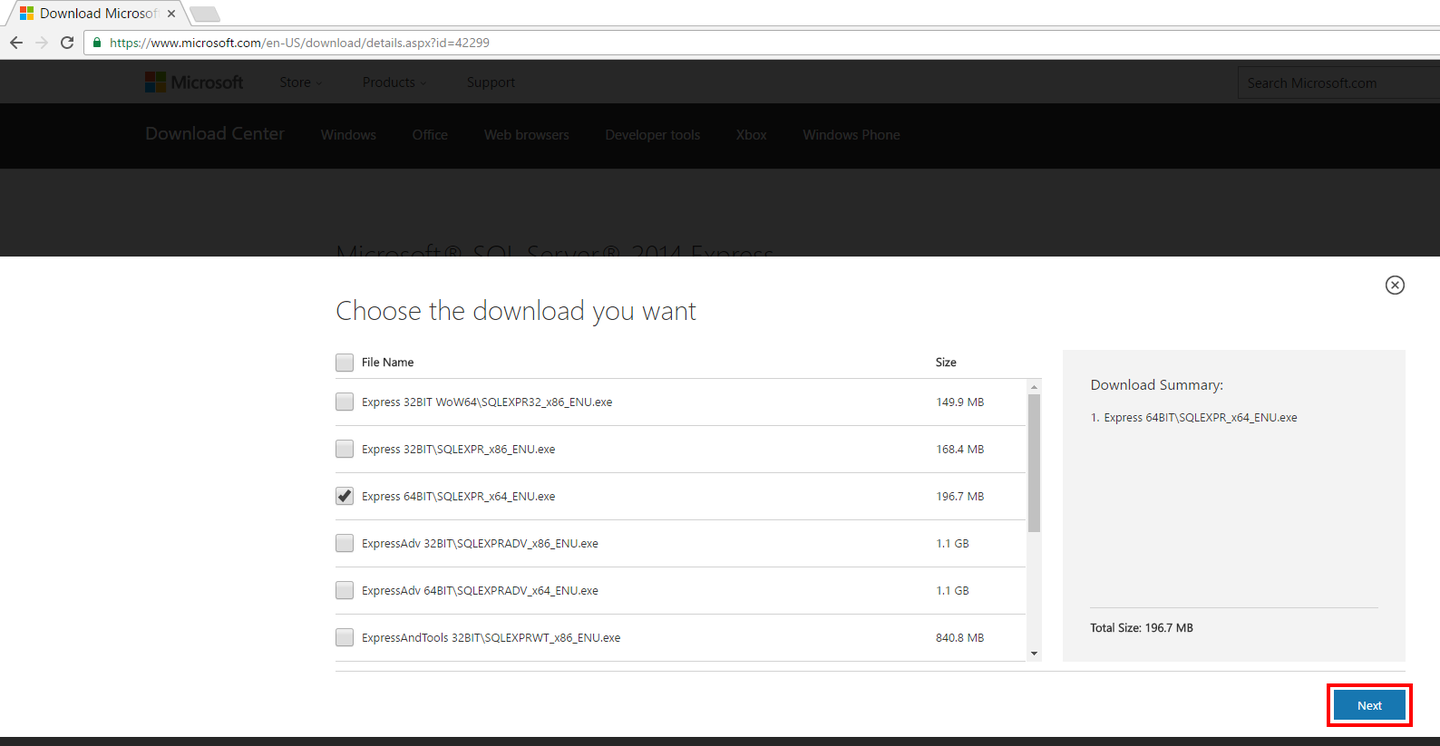Click the Search Microsoft.com field

[x=1338, y=83]
